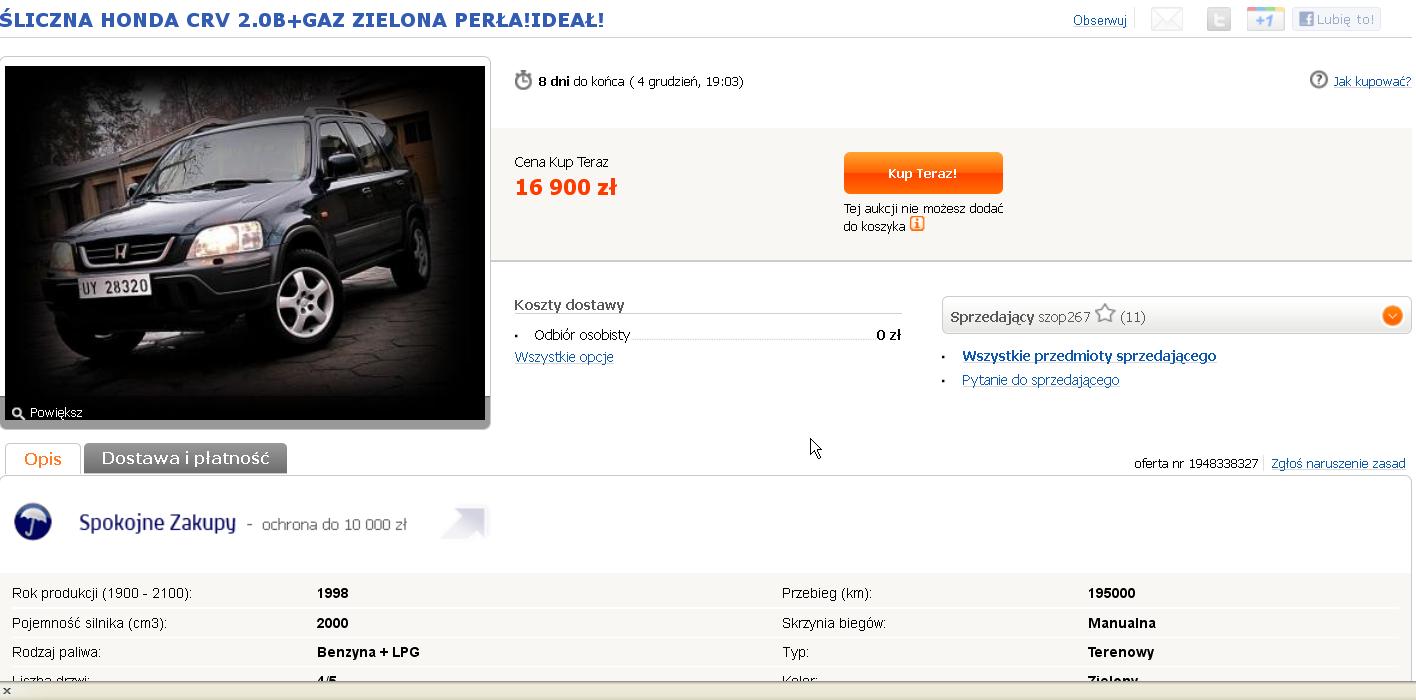Click the envelope email share icon
The width and height of the screenshot is (1416, 700).
pyautogui.click(x=1166, y=19)
